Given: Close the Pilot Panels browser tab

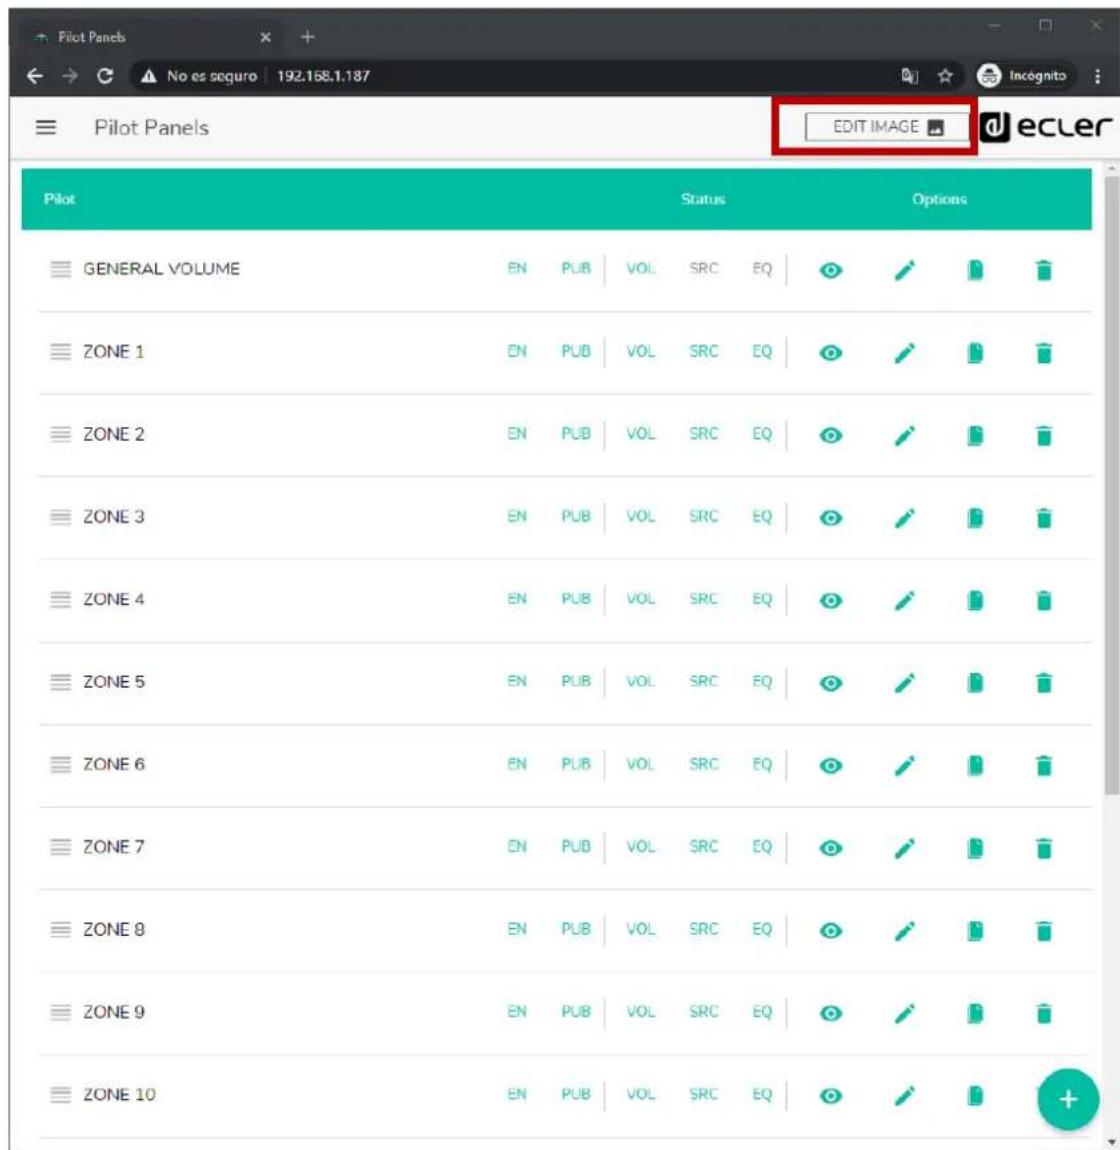Looking at the screenshot, I should click(266, 37).
